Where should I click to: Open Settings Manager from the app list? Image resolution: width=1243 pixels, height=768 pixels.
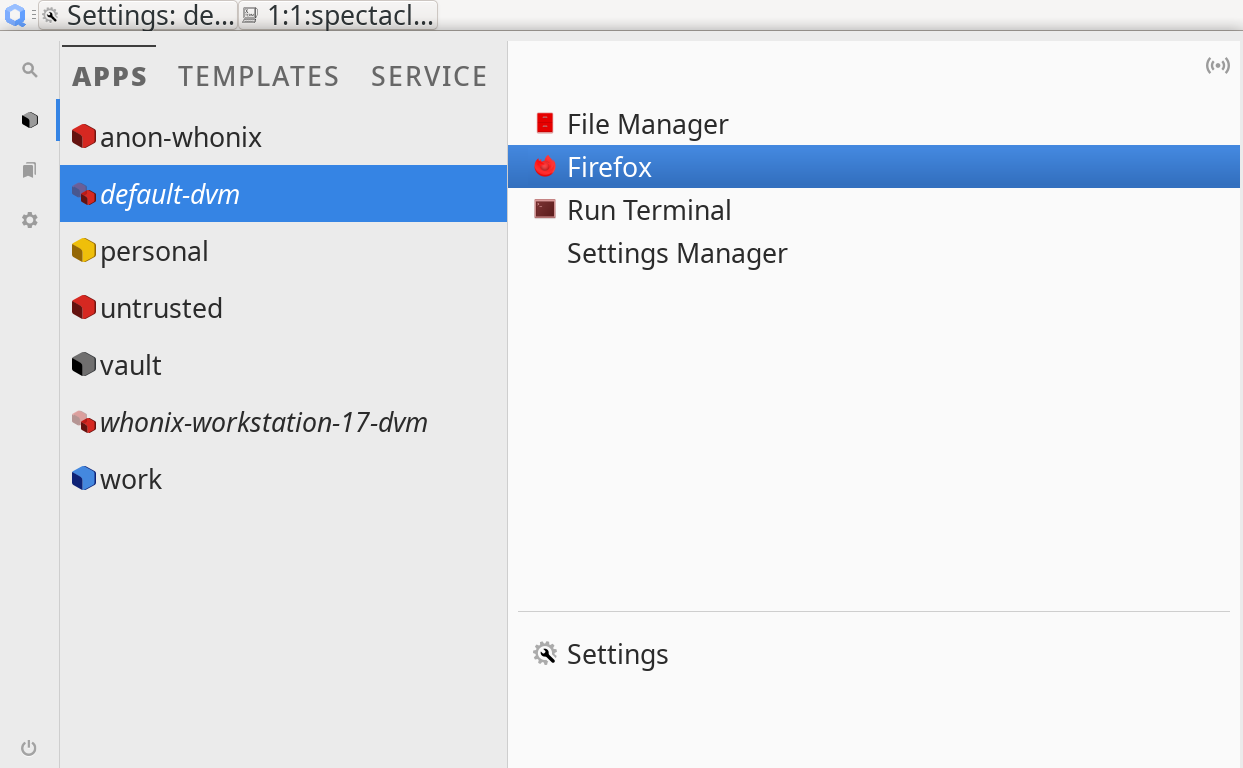tap(677, 253)
